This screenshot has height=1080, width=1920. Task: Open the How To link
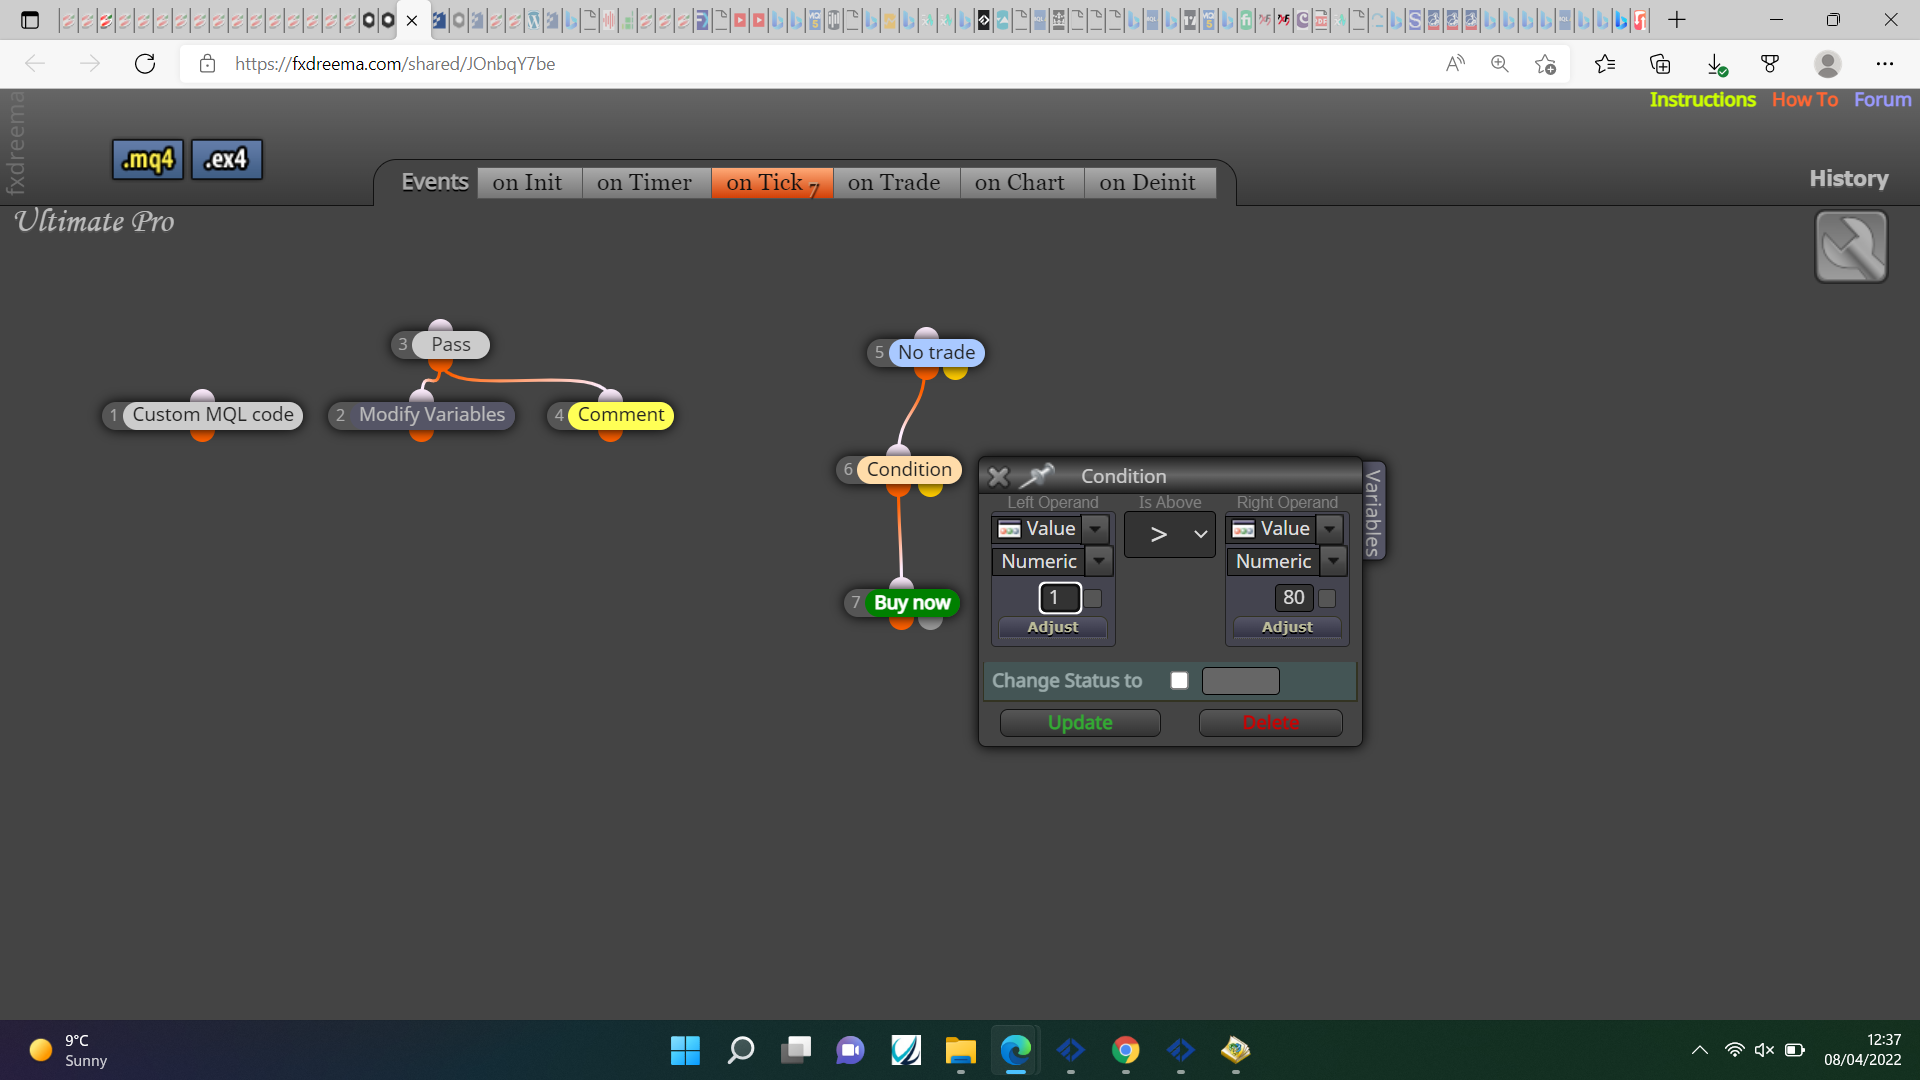coord(1805,100)
